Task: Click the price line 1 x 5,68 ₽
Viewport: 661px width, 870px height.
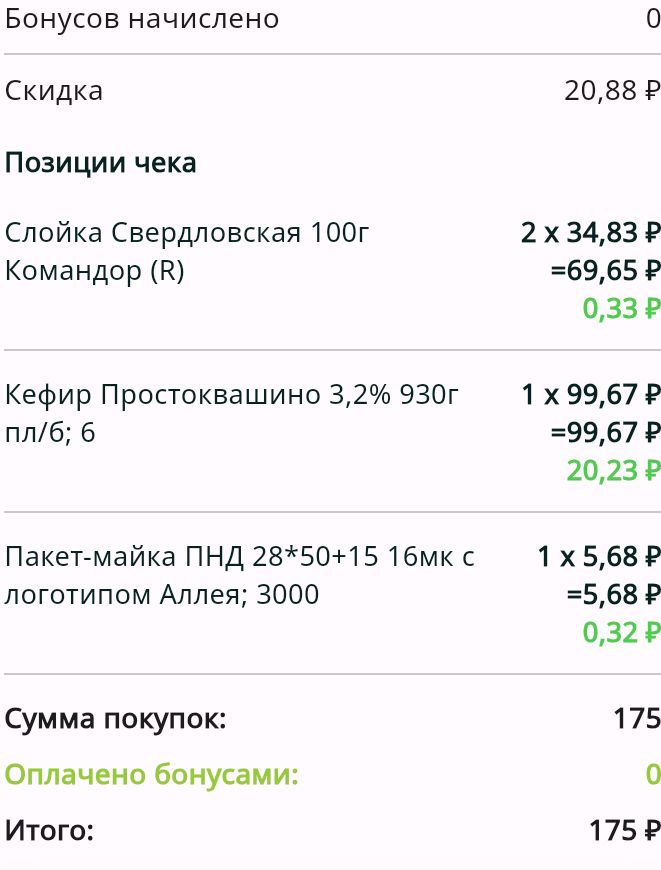Action: click(599, 557)
